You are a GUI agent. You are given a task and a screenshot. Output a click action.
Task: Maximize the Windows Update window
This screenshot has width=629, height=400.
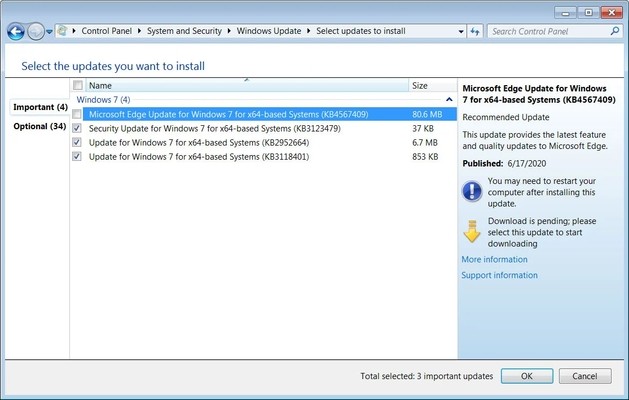point(588,13)
